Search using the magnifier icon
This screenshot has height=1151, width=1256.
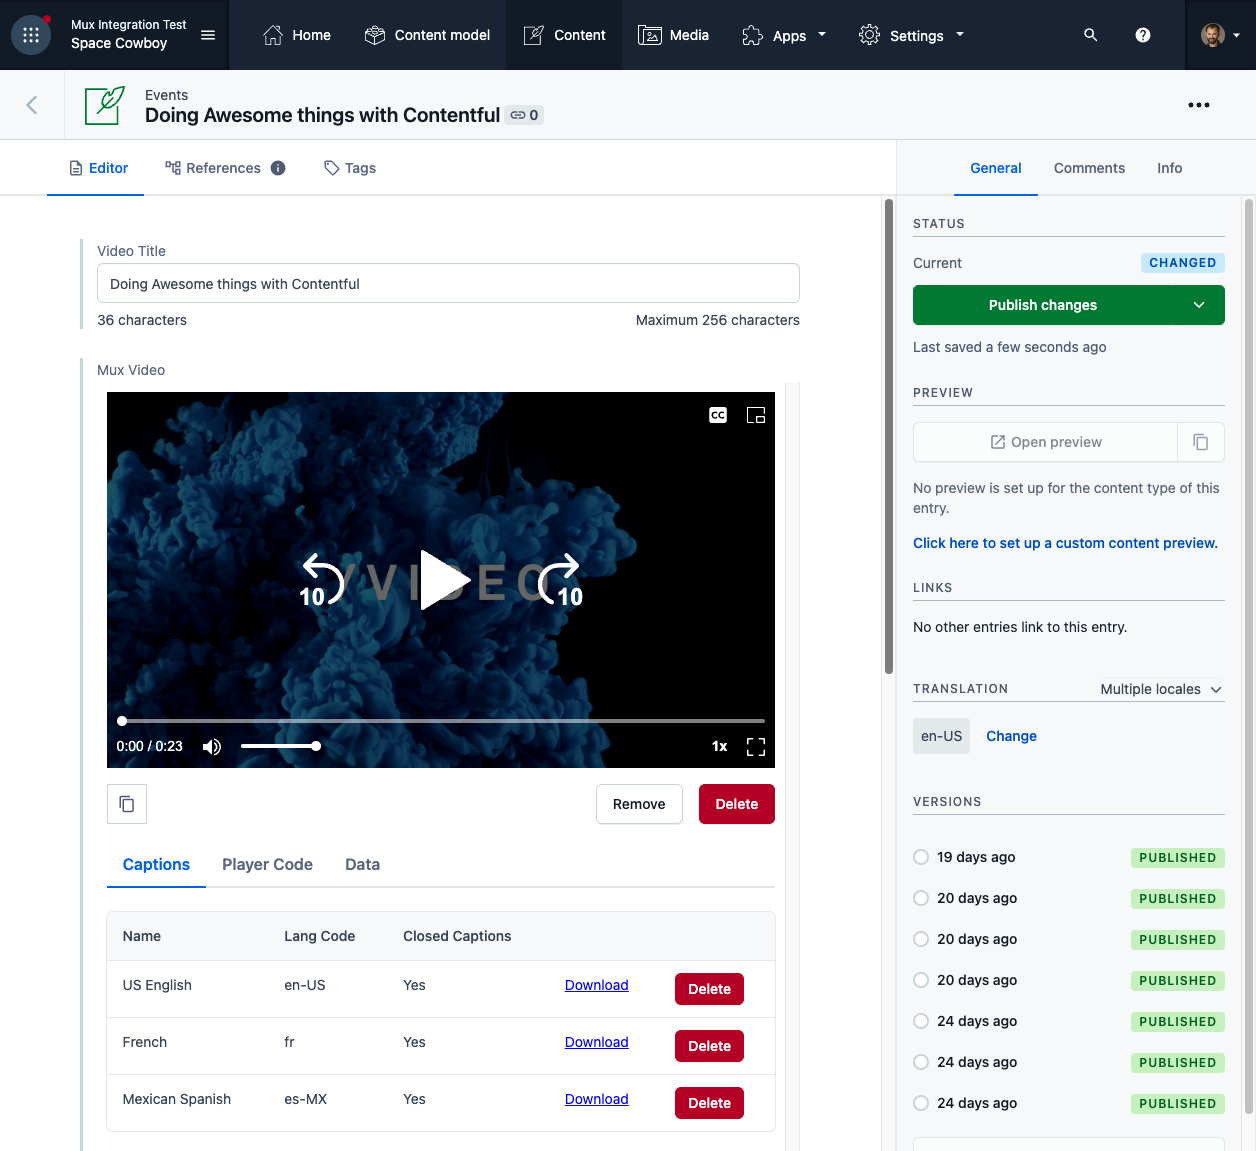(1091, 35)
